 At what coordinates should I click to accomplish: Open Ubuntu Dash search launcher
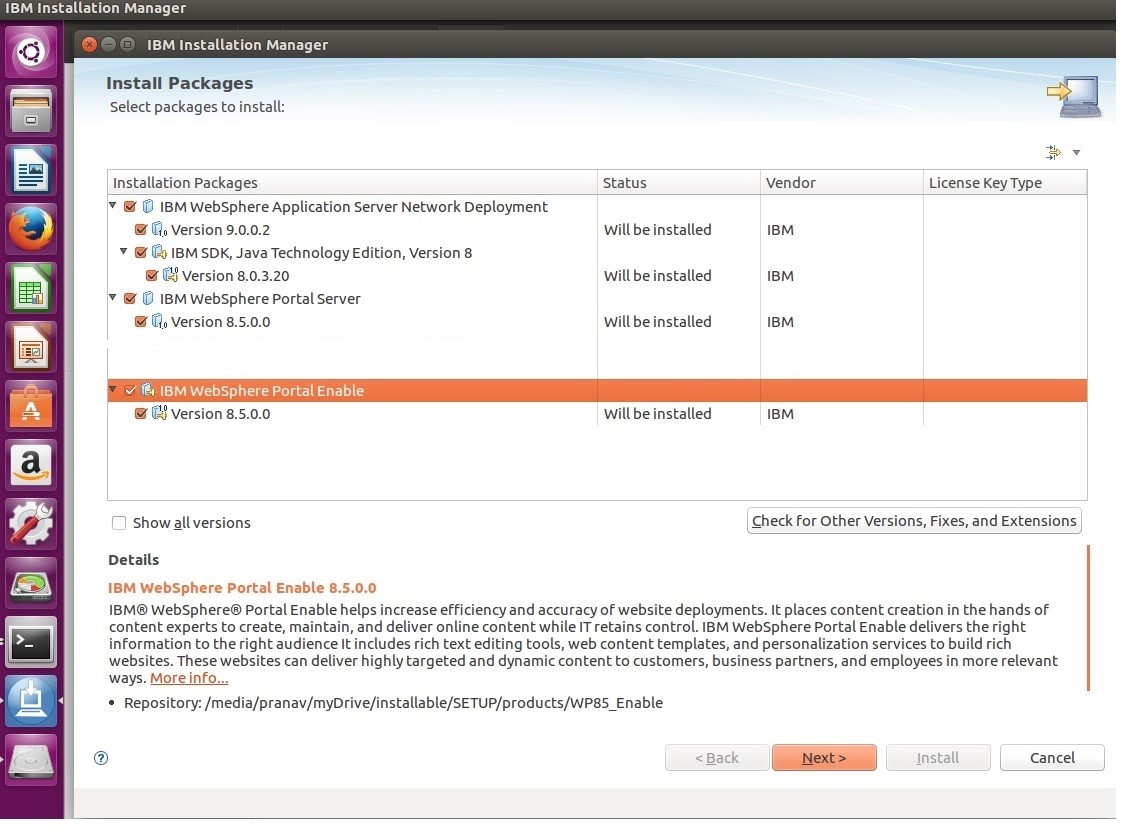point(31,52)
